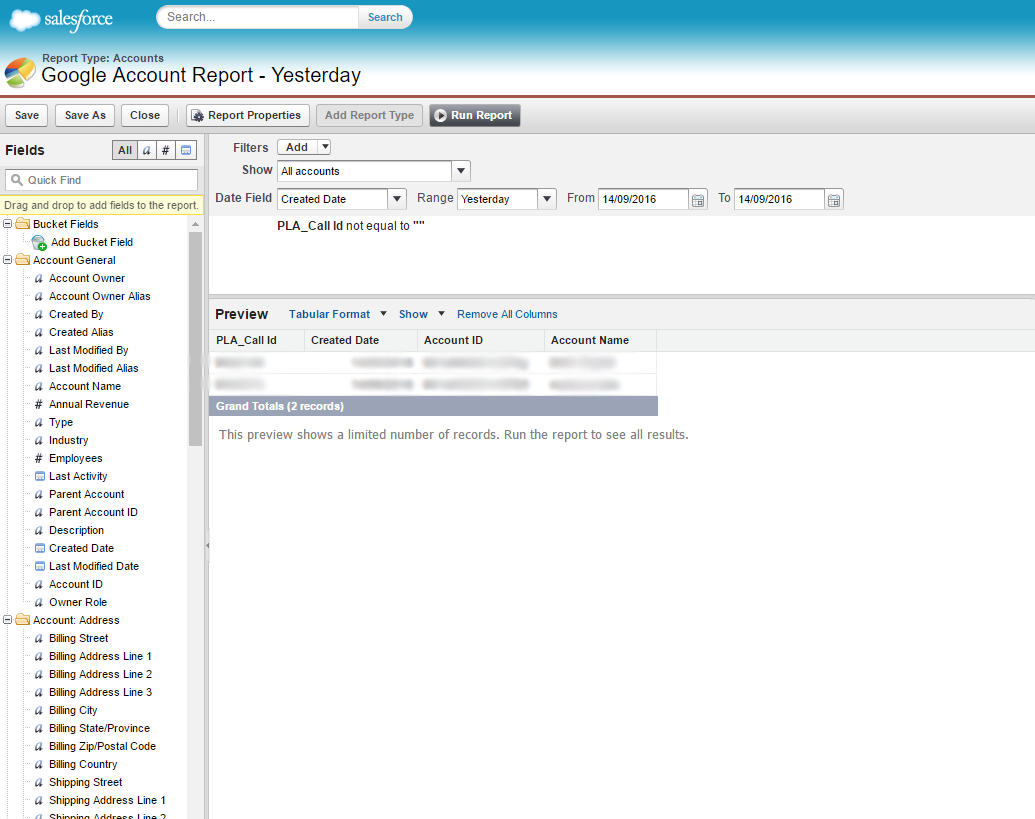Select Created By field
Image resolution: width=1035 pixels, height=819 pixels.
click(76, 314)
